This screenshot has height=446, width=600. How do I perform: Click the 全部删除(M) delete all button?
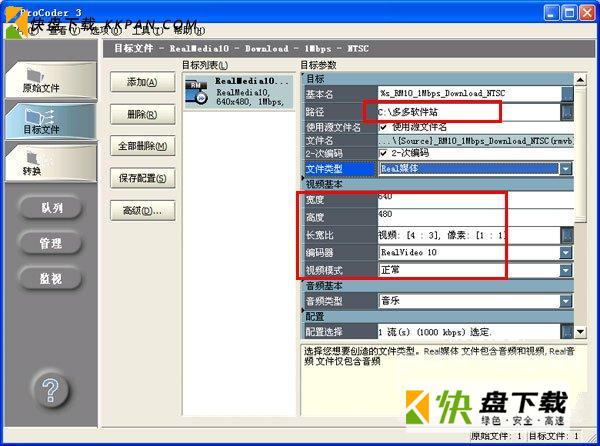(142, 146)
